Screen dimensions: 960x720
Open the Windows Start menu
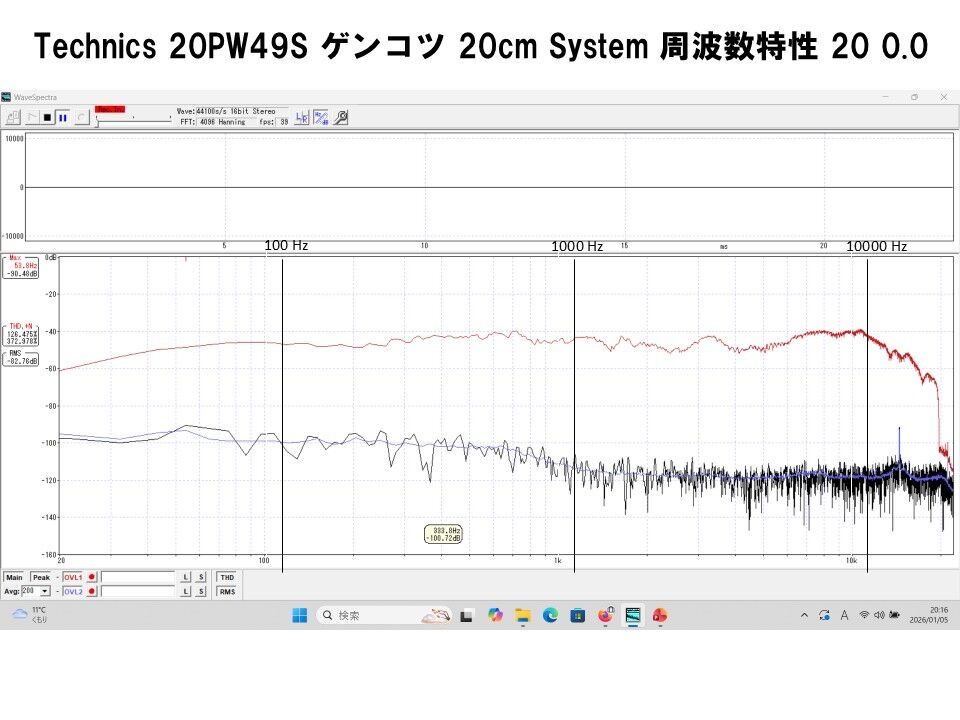click(299, 615)
